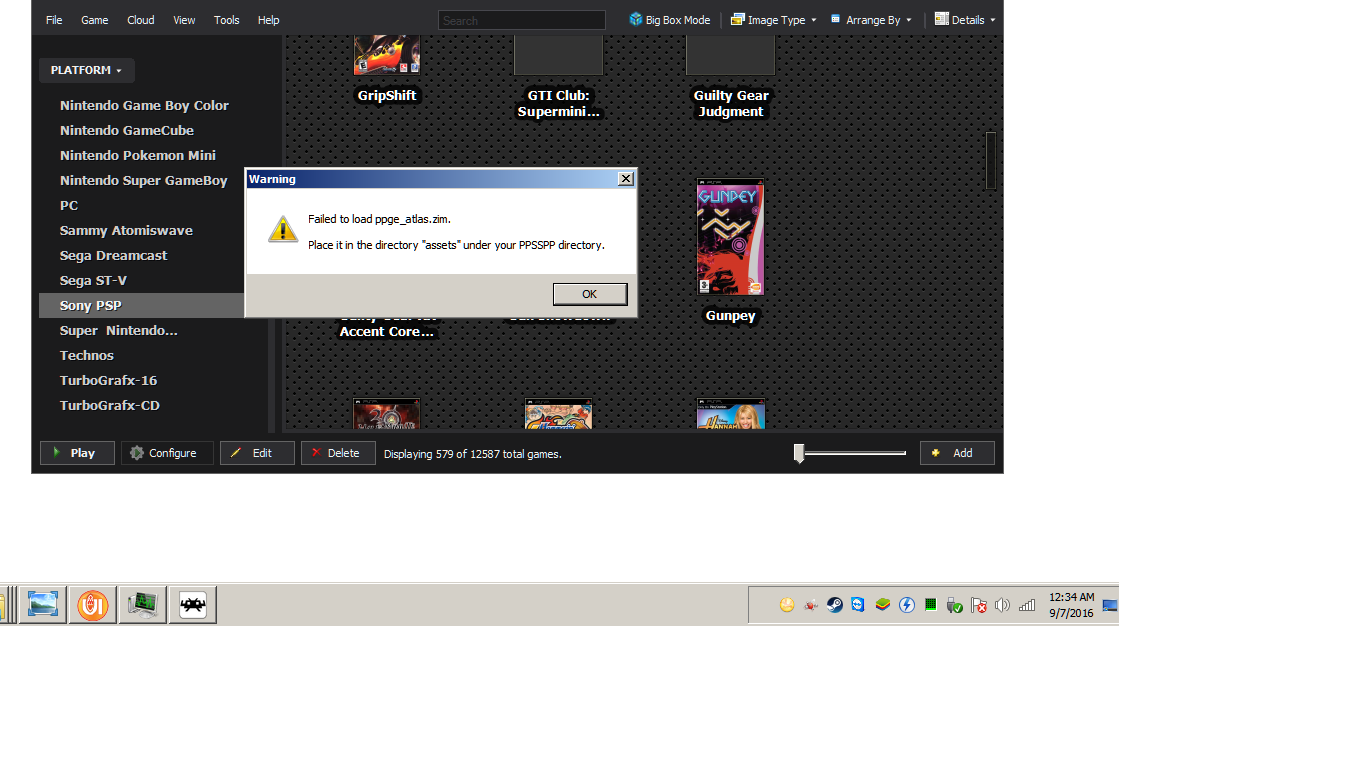Click the Edit button

[x=257, y=453]
